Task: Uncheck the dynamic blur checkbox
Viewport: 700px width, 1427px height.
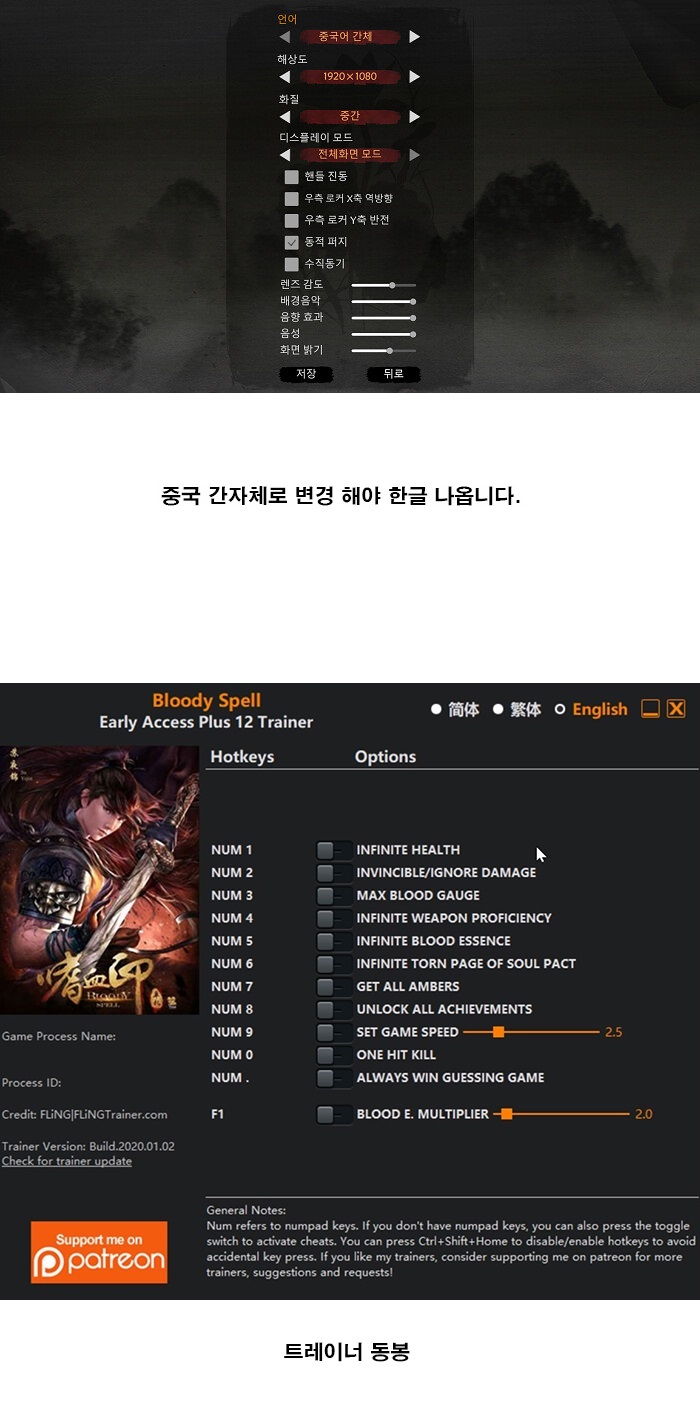Action: (x=292, y=242)
